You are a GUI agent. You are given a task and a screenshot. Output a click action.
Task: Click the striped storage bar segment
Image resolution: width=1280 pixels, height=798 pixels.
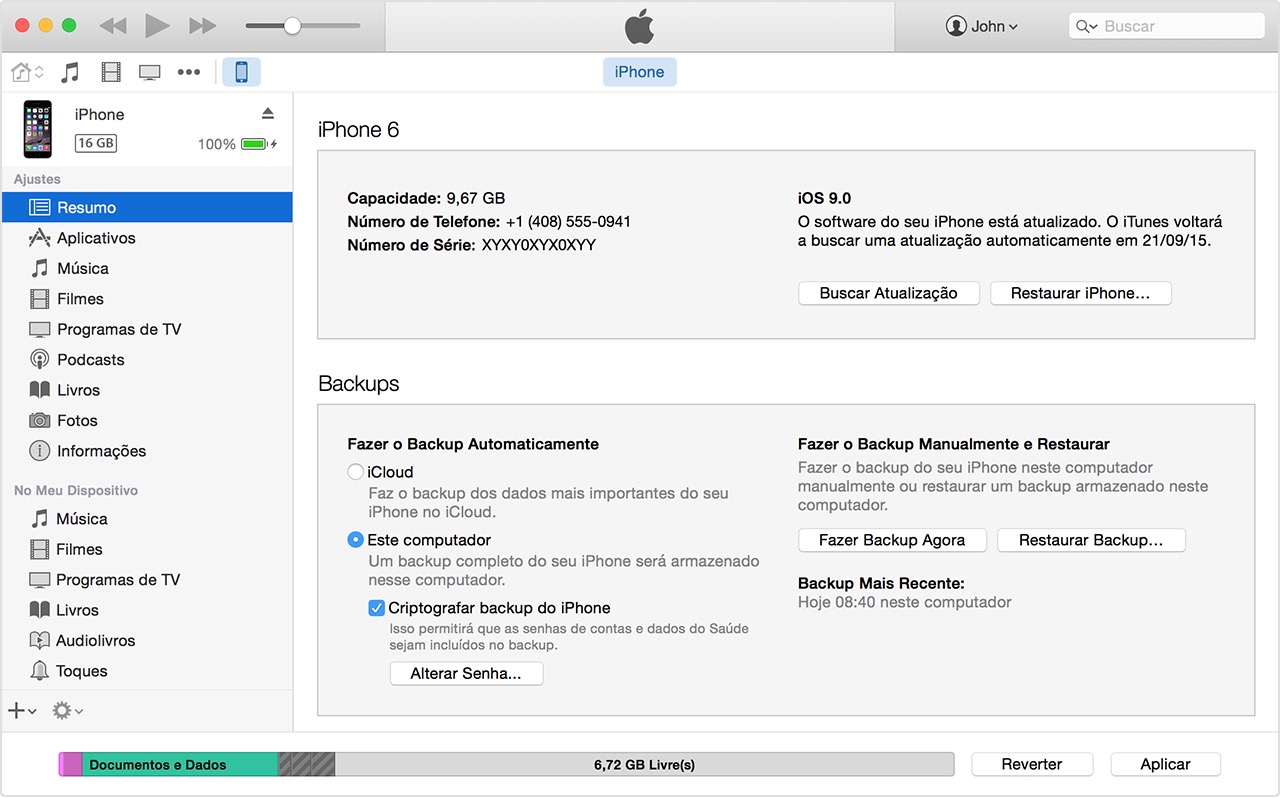(306, 765)
